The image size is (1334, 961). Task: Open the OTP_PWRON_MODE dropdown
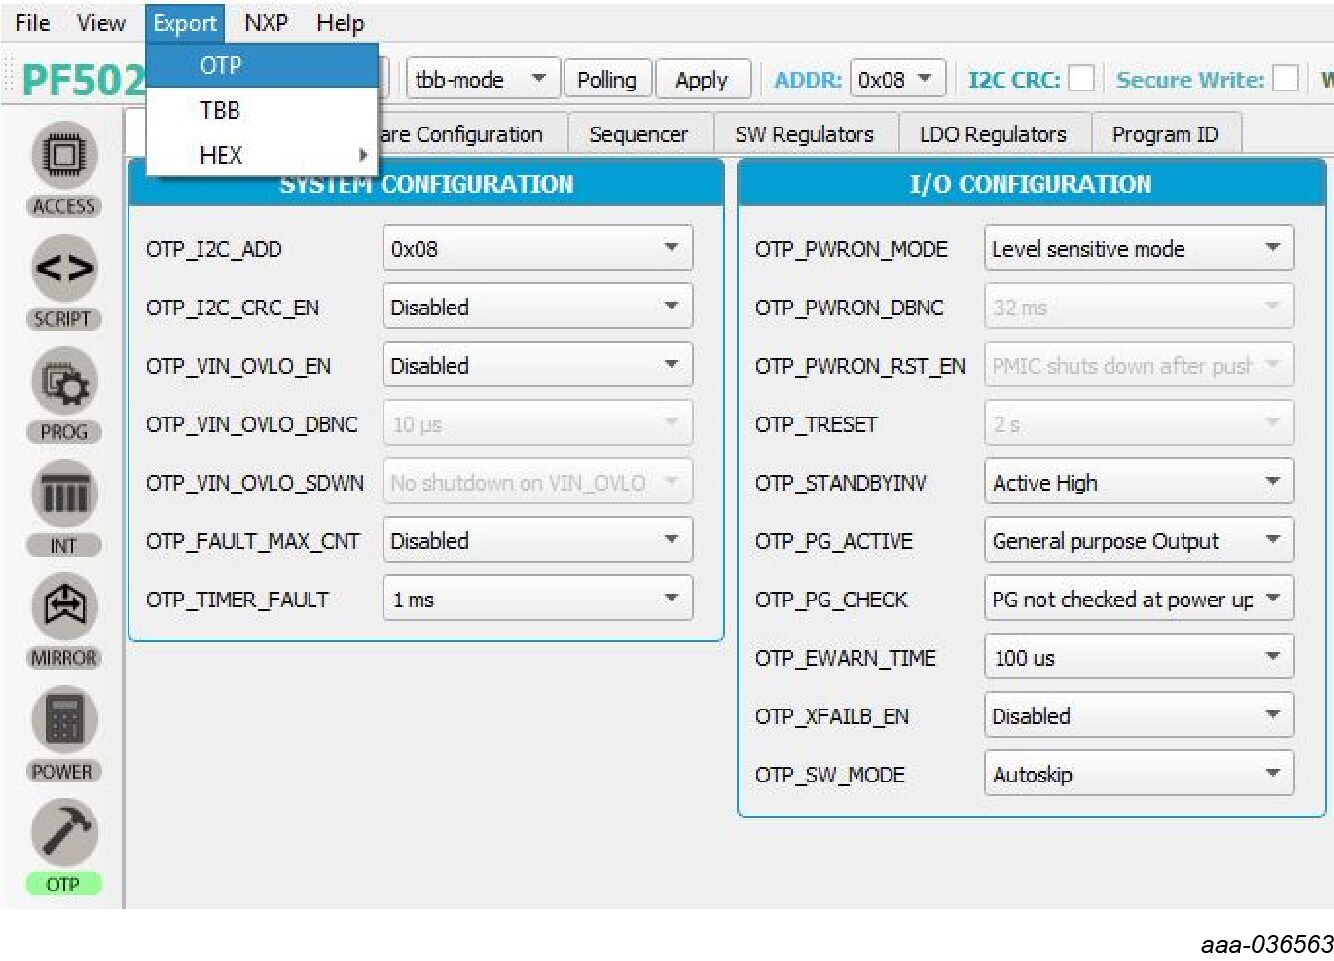click(1138, 249)
